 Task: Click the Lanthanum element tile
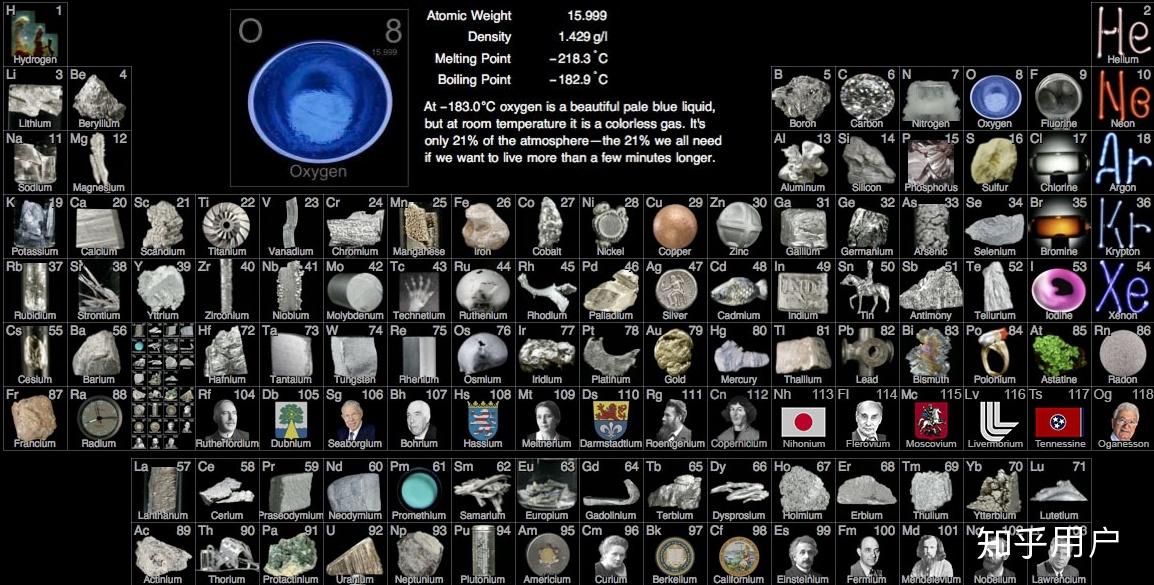(163, 491)
